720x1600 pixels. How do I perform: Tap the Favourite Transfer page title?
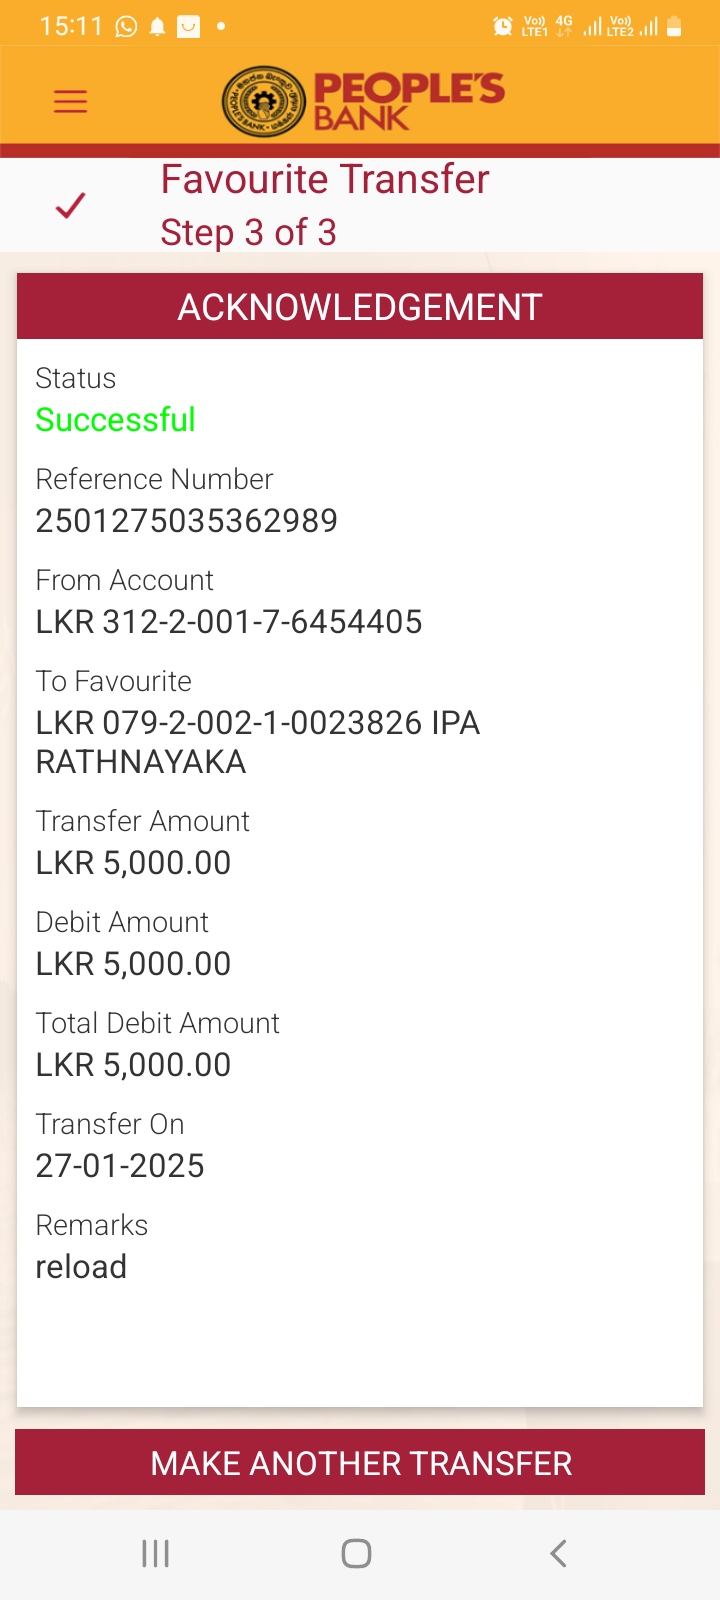(x=325, y=180)
